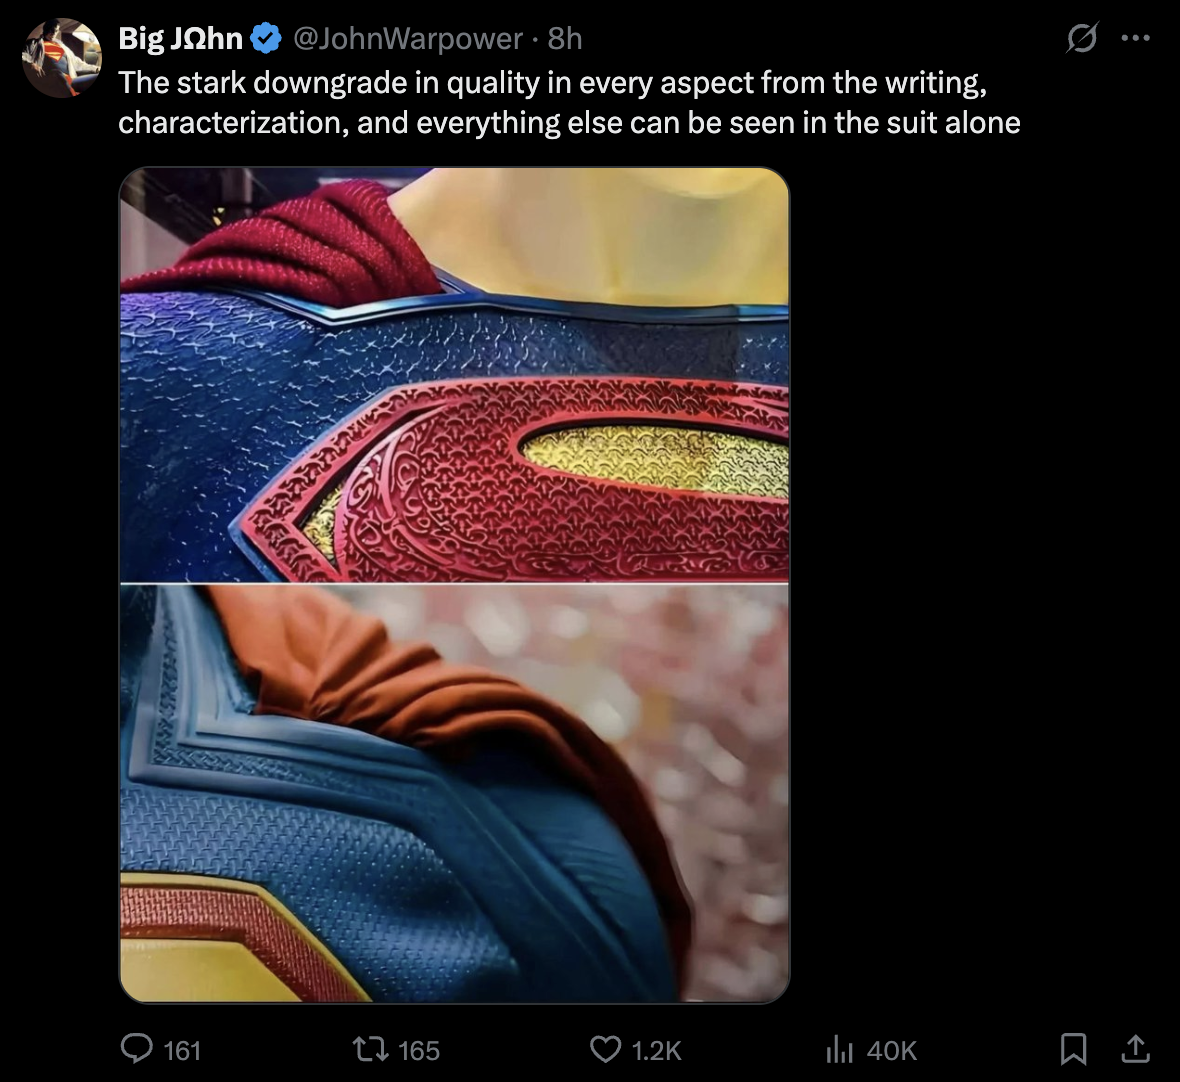Click the 40K views count
Screen dimensions: 1180x1082
[x=891, y=1050]
